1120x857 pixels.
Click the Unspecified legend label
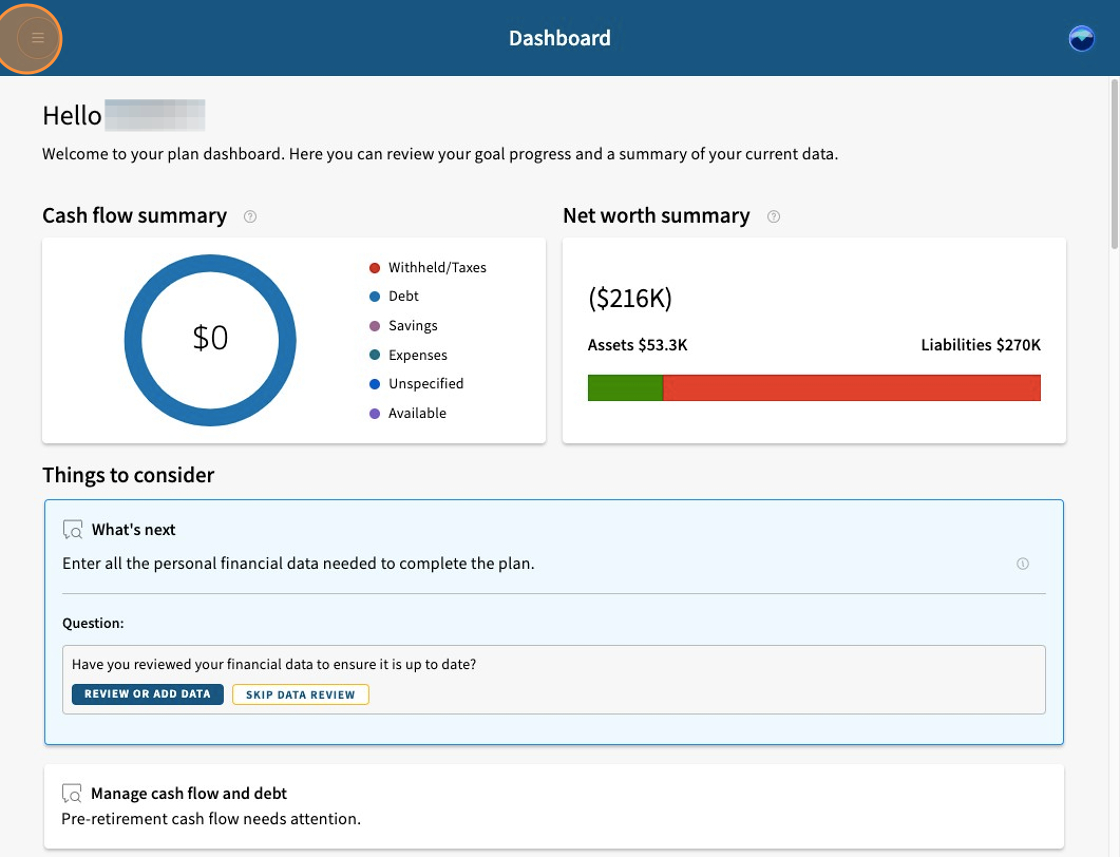pyautogui.click(x=426, y=384)
